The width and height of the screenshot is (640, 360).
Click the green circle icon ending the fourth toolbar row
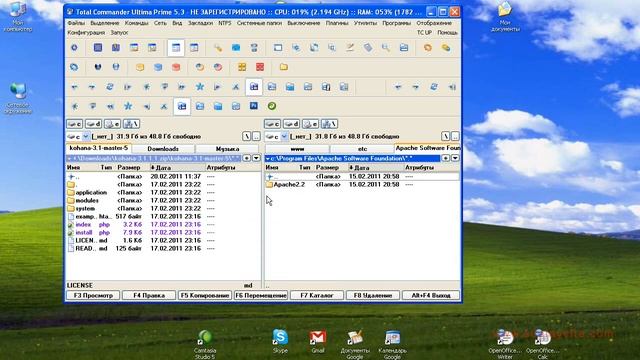coord(272,106)
